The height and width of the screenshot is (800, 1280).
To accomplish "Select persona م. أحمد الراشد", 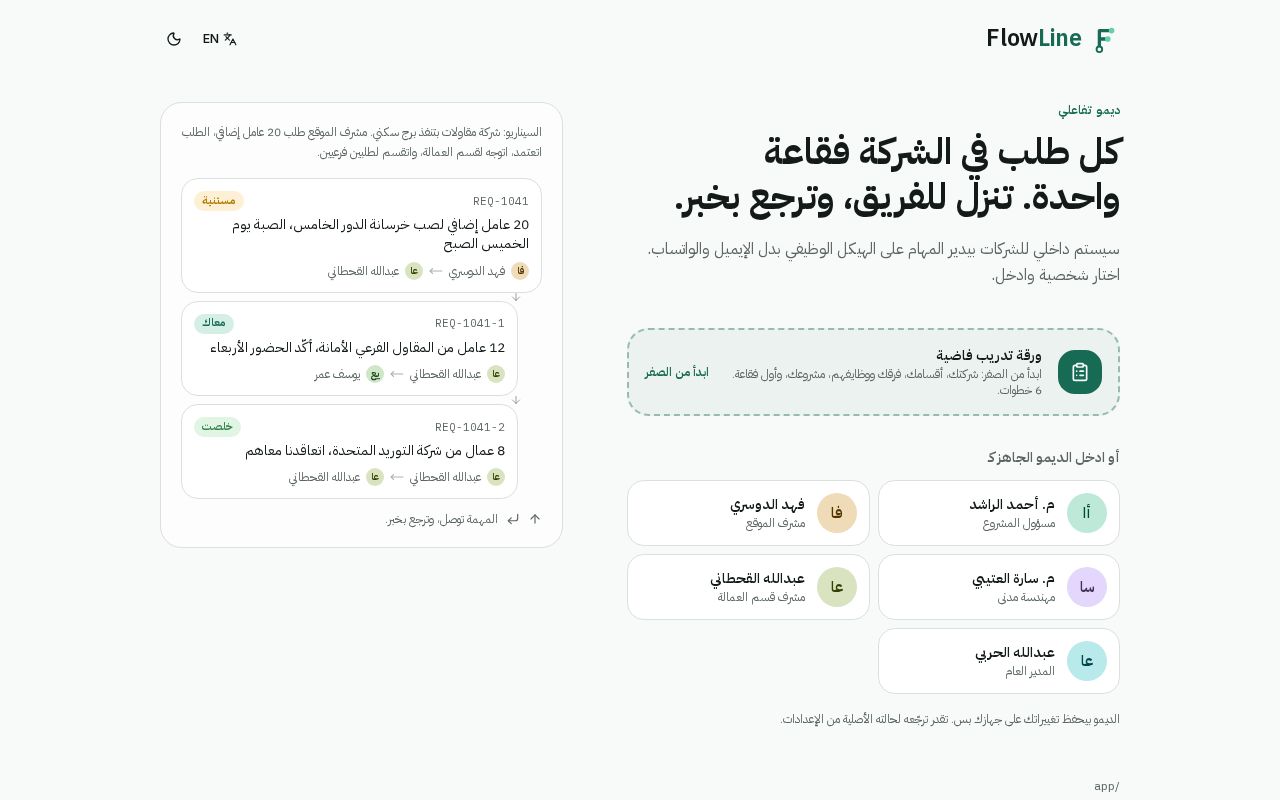I will [x=999, y=513].
